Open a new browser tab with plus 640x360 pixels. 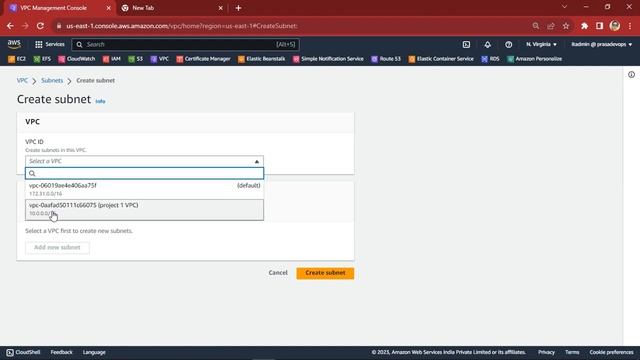(238, 8)
